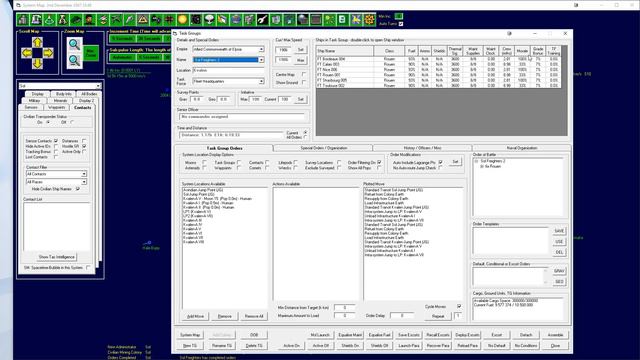Select the FT Nice 006 ship row
The width and height of the screenshot is (640, 360).
[438, 70]
